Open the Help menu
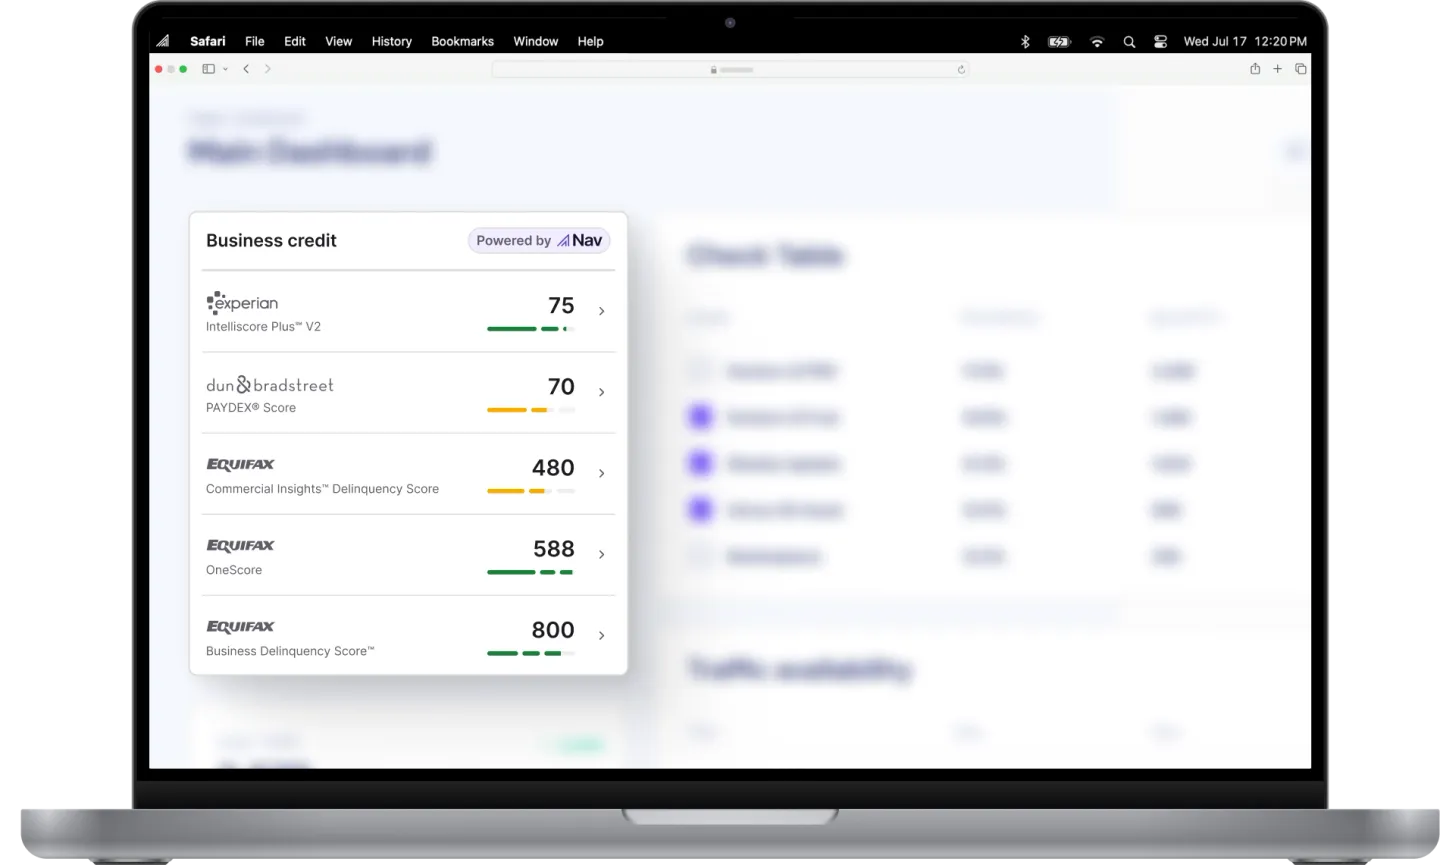1440x865 pixels. pos(591,41)
